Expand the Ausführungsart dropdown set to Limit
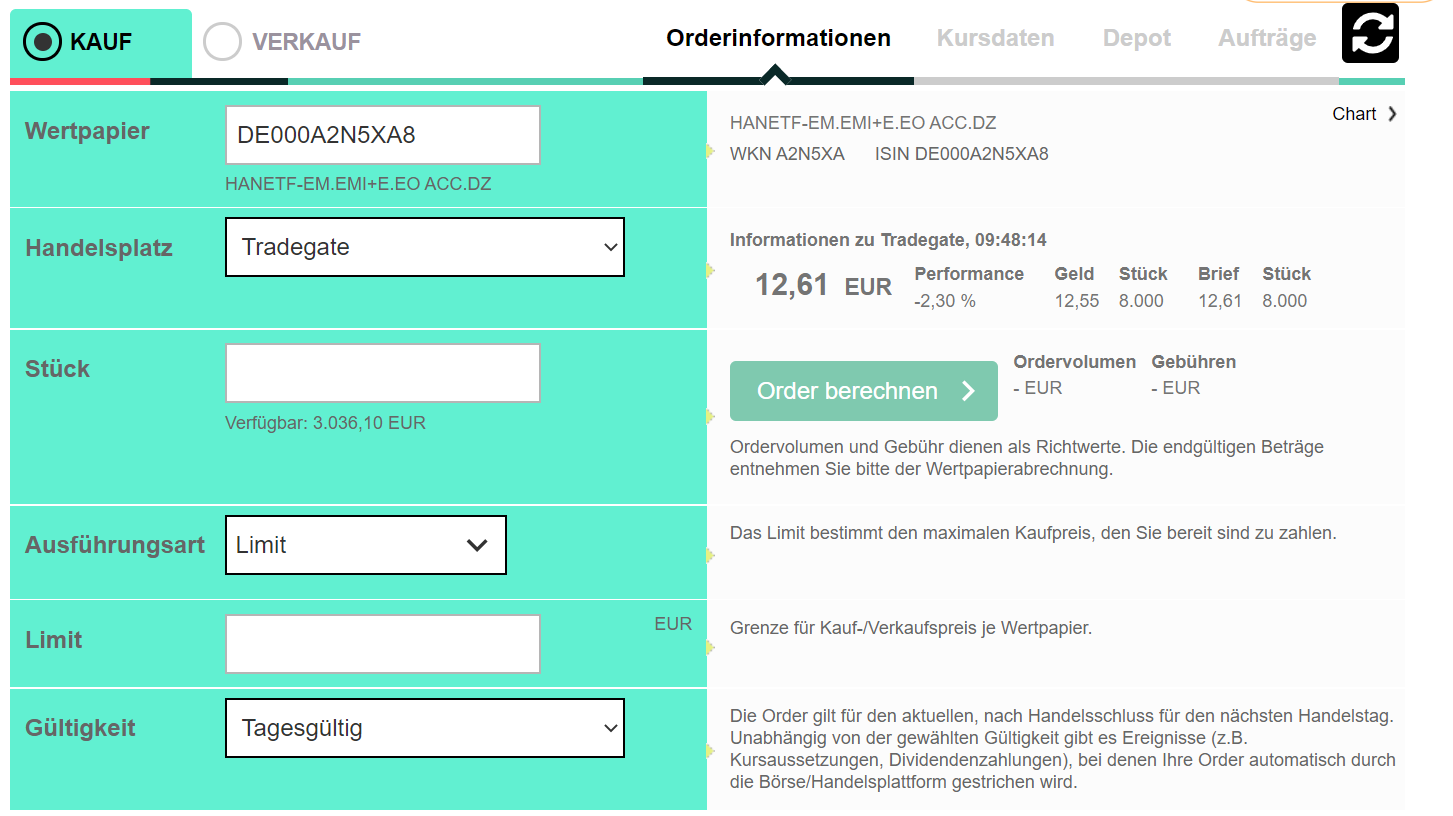 coord(365,545)
